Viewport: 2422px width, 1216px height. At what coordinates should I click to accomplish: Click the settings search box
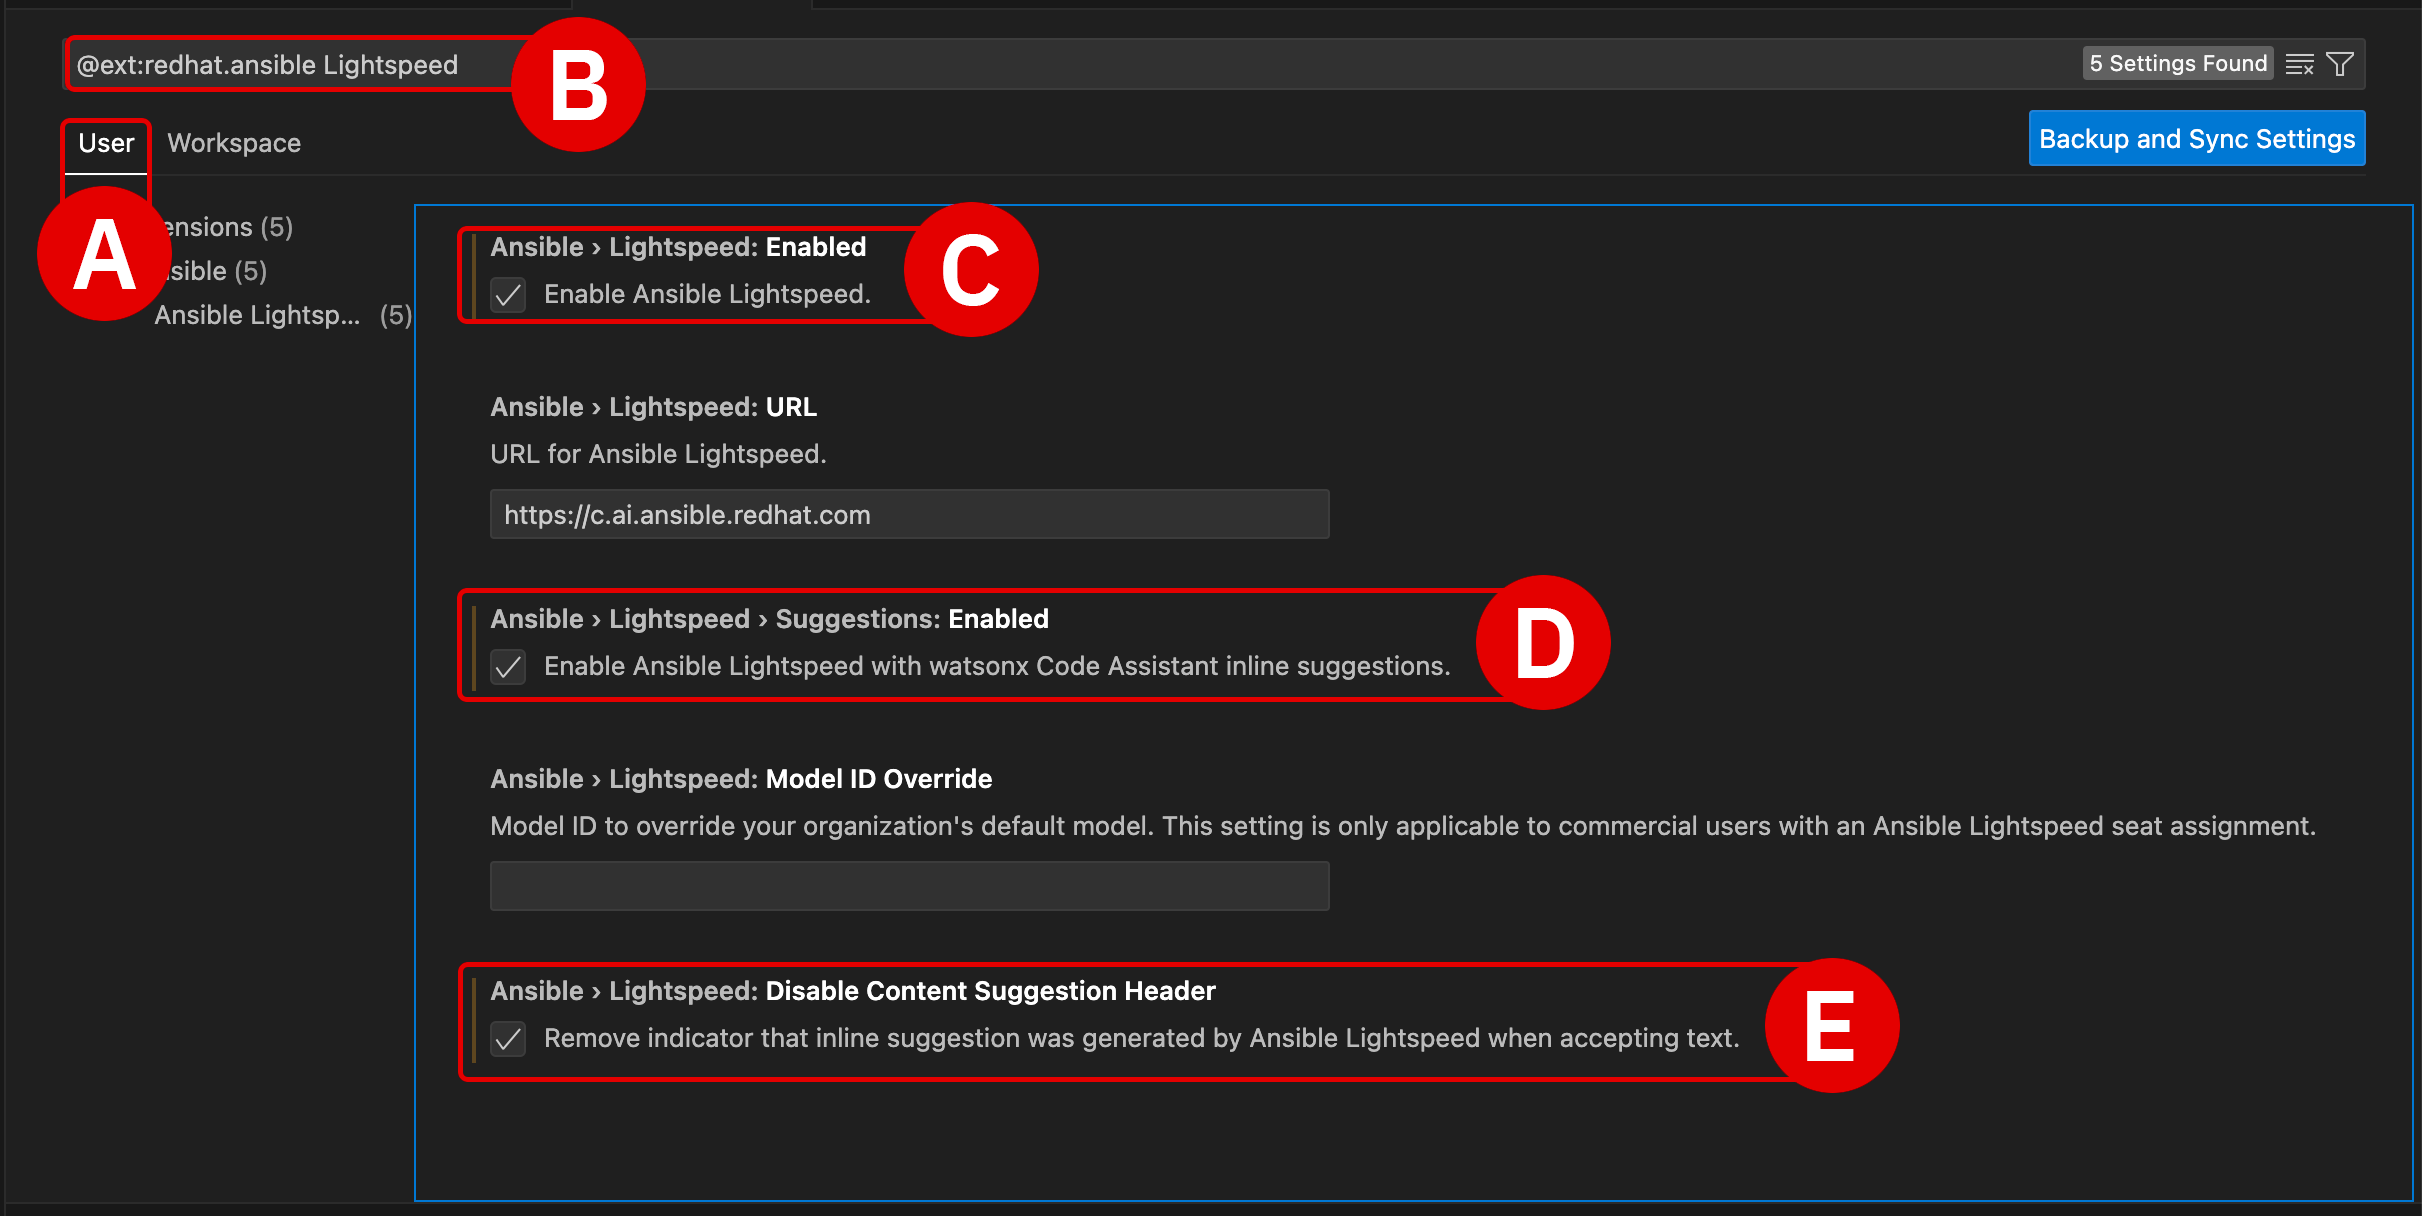(x=1300, y=65)
